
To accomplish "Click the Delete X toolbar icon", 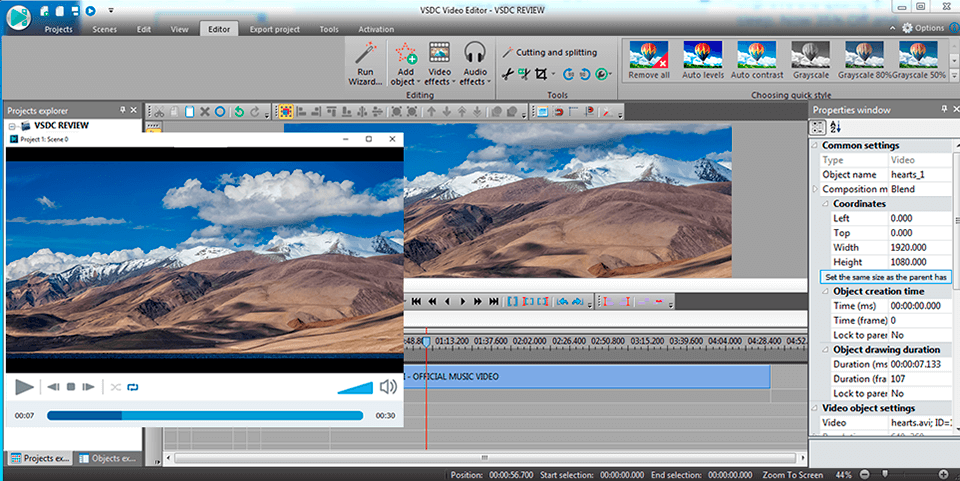I will (x=204, y=112).
